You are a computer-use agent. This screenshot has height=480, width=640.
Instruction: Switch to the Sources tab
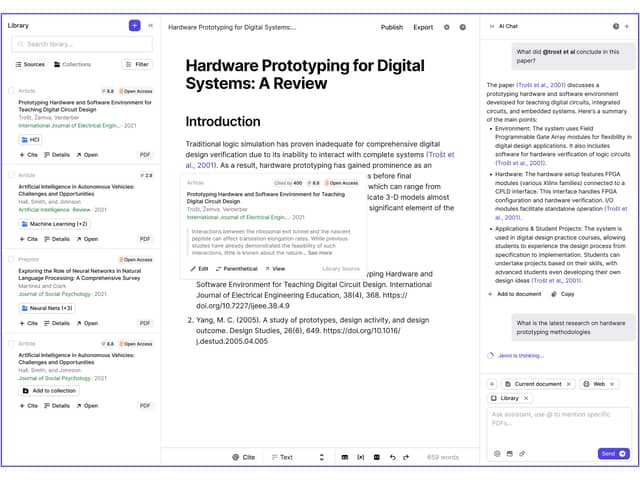click(x=30, y=64)
